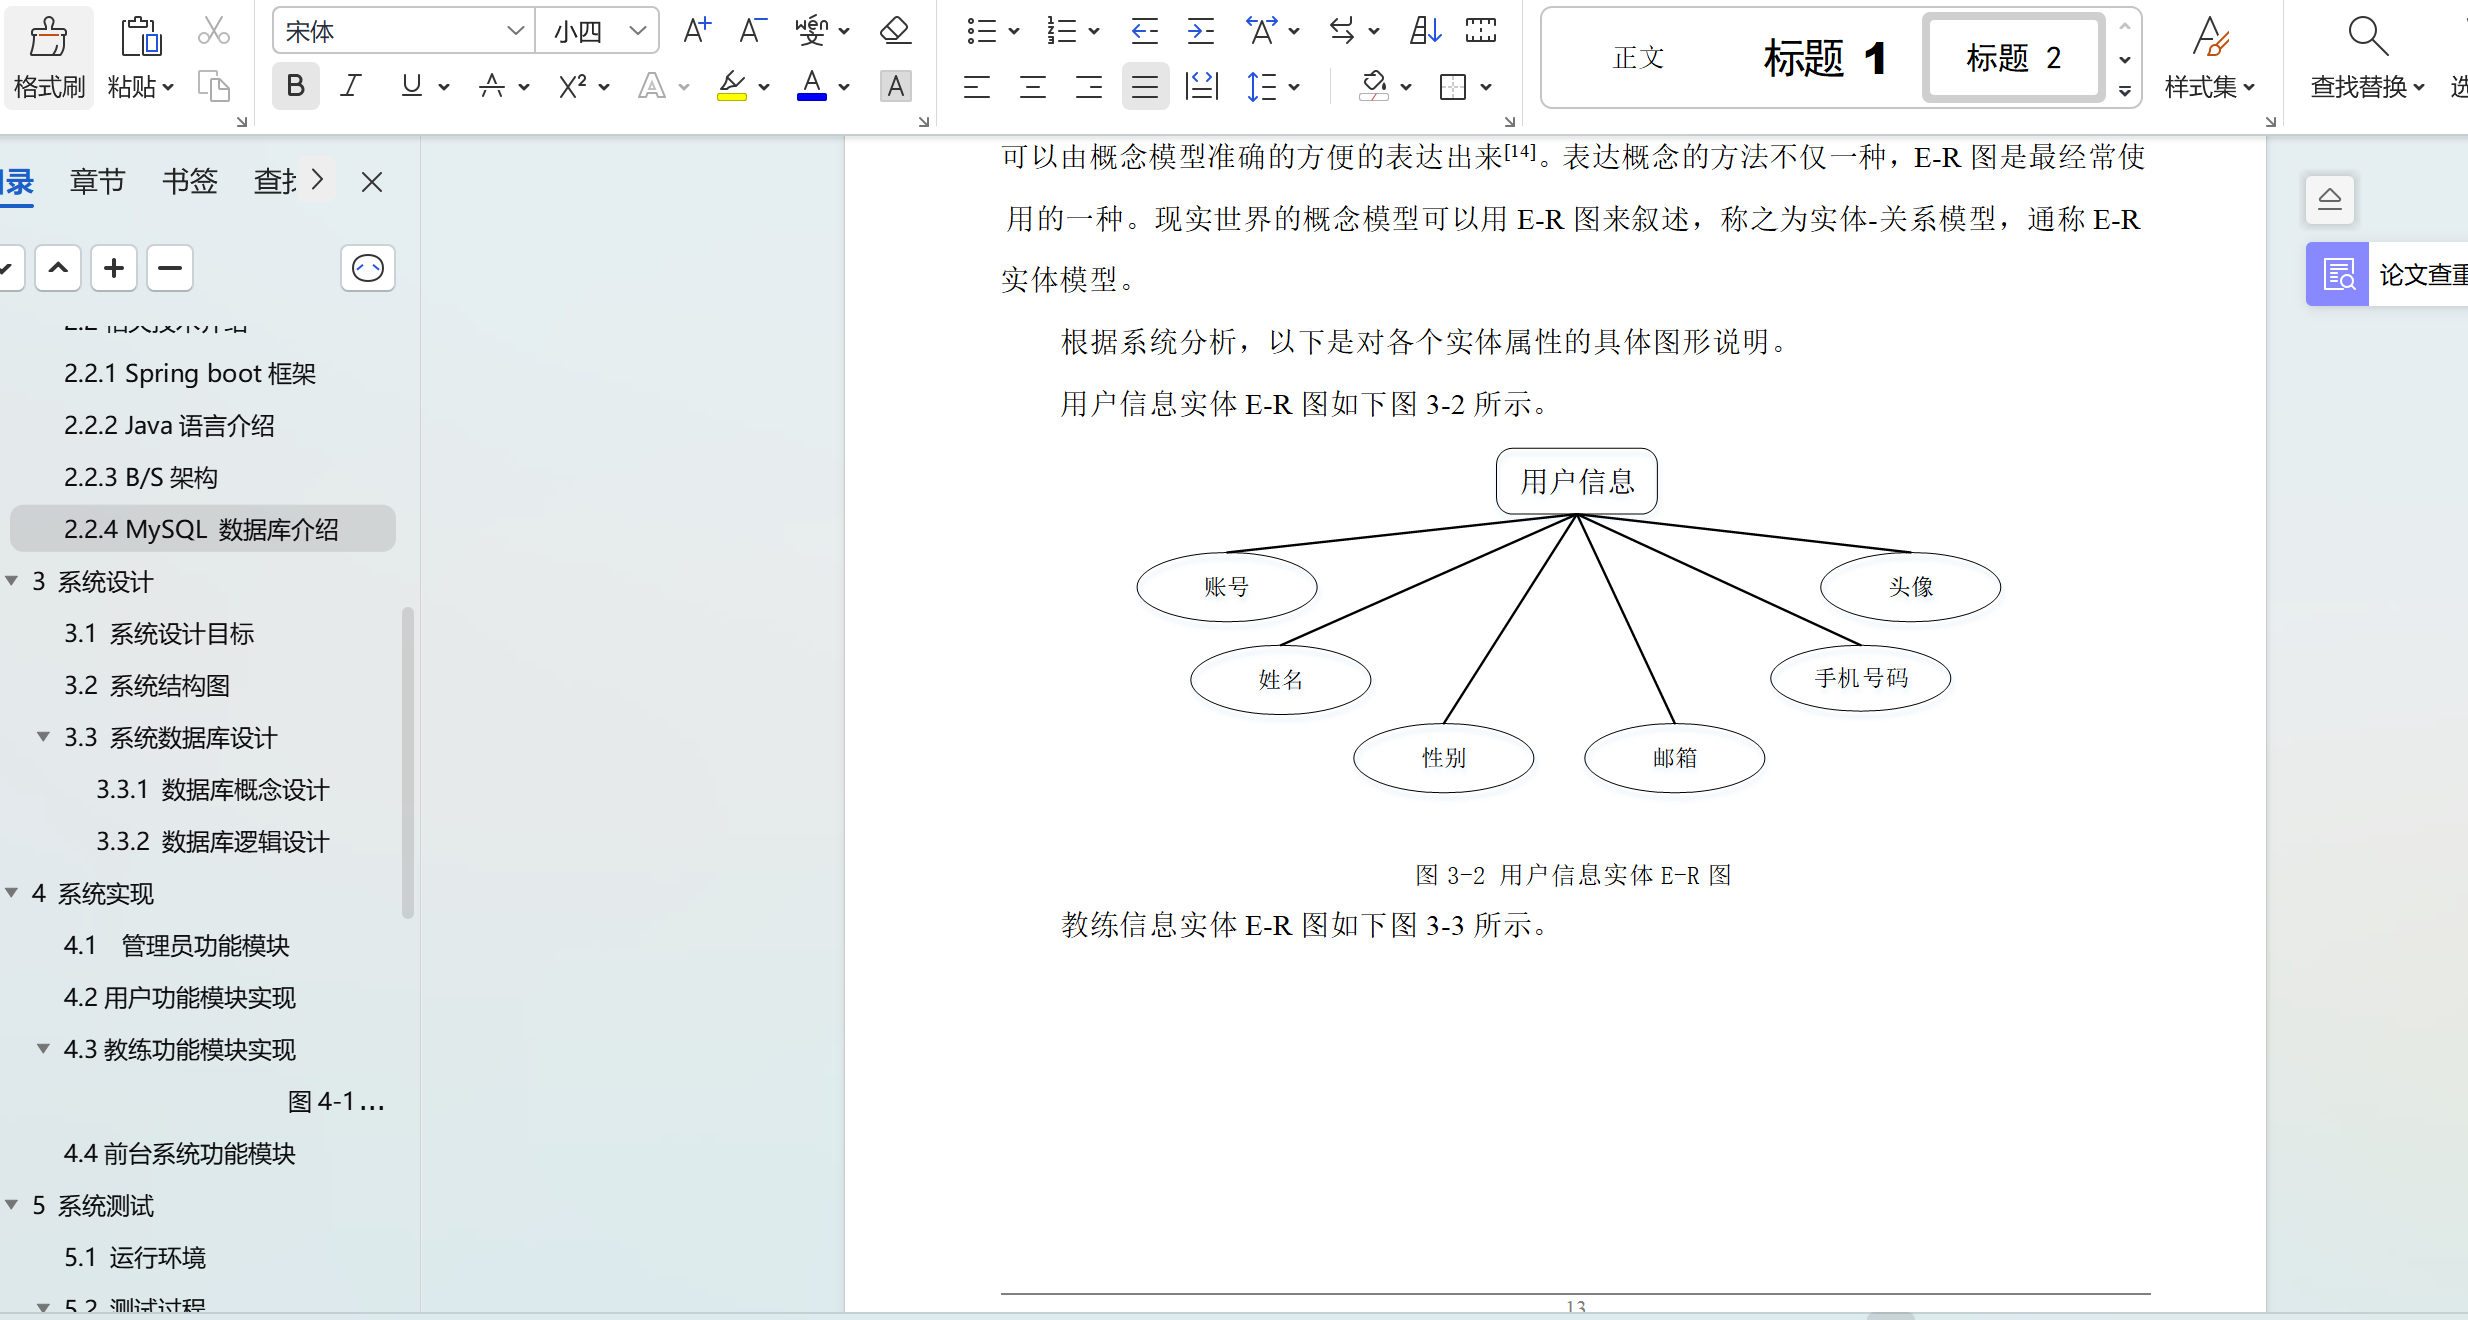
Task: Click the sort (A-Z) icon
Action: 1425,31
